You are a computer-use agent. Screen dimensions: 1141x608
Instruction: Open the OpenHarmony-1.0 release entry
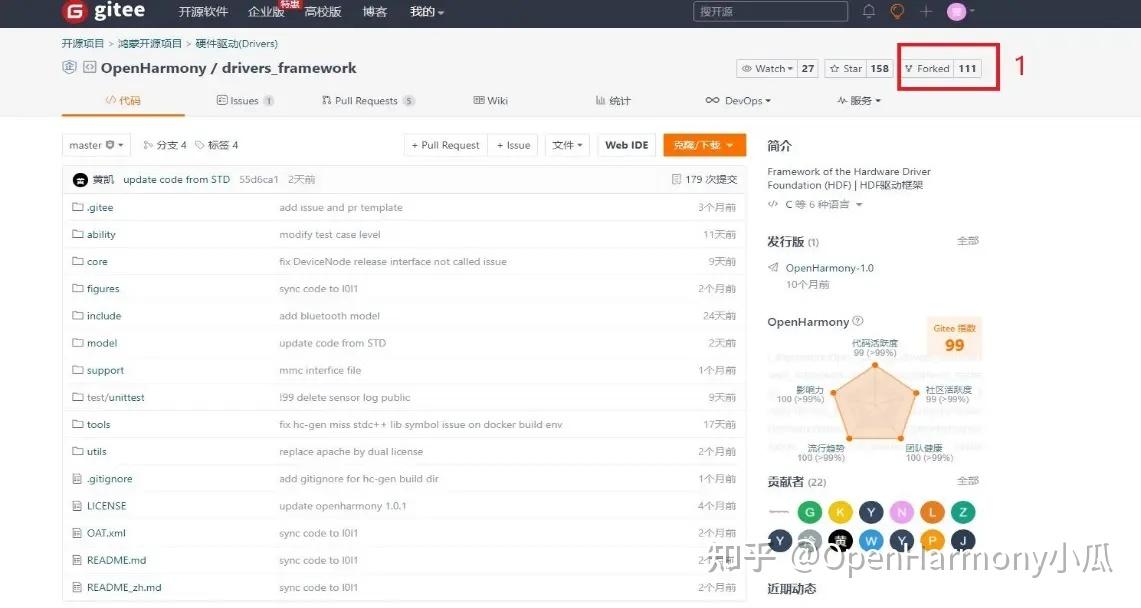pos(828,267)
